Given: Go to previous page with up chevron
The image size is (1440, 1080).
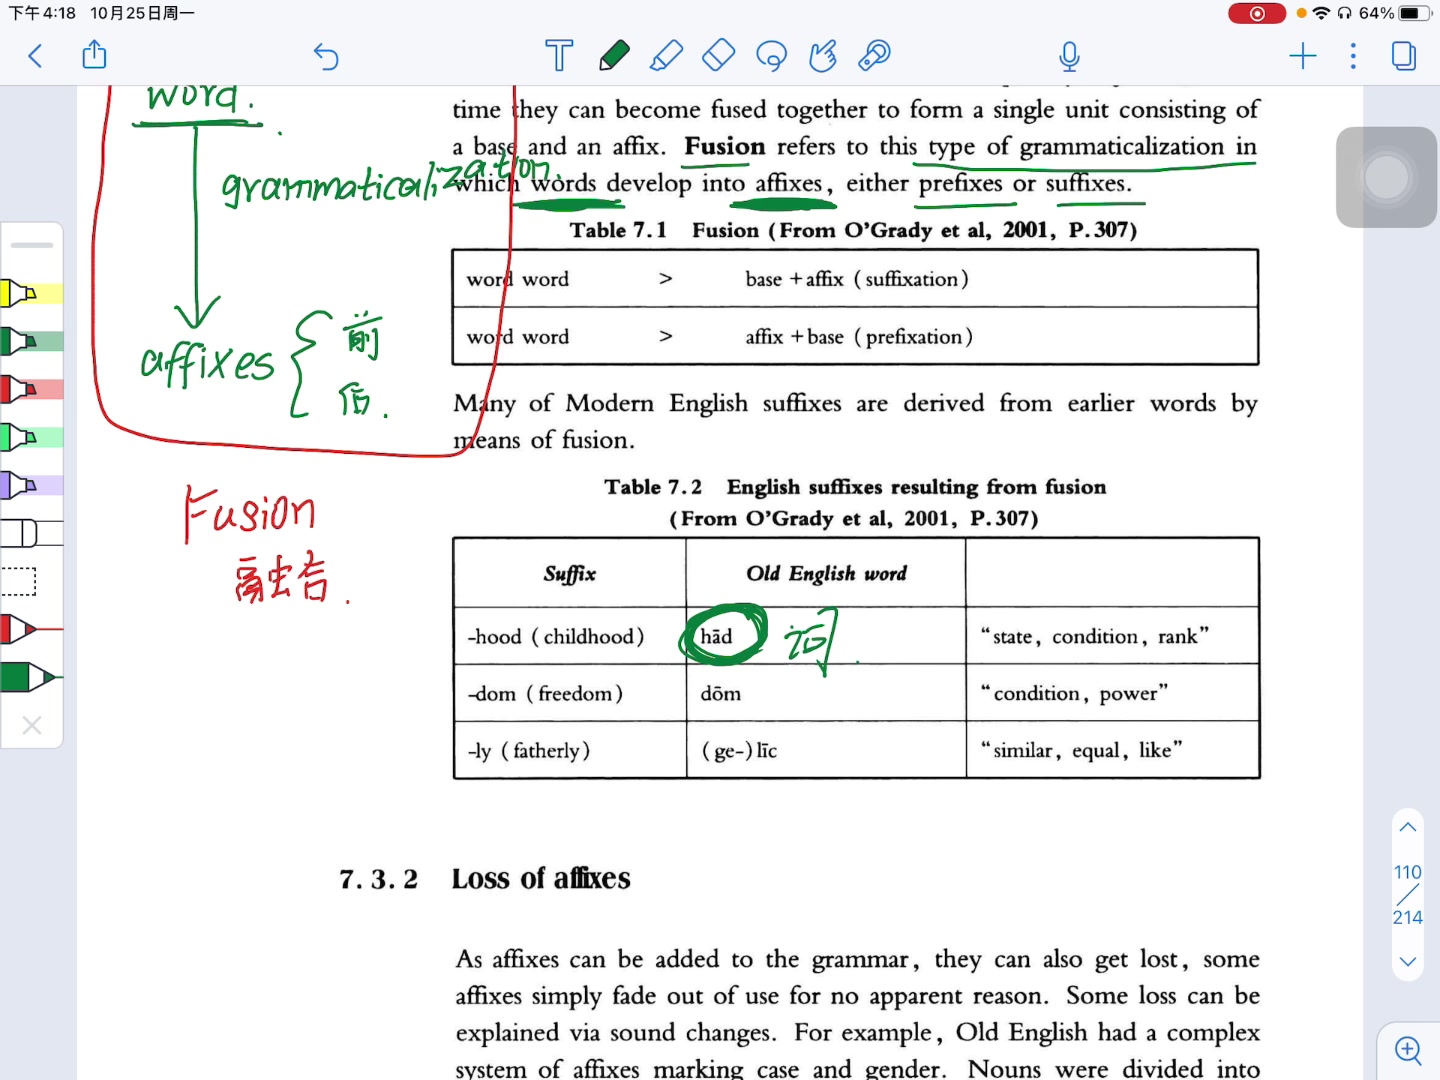Looking at the screenshot, I should (1408, 827).
